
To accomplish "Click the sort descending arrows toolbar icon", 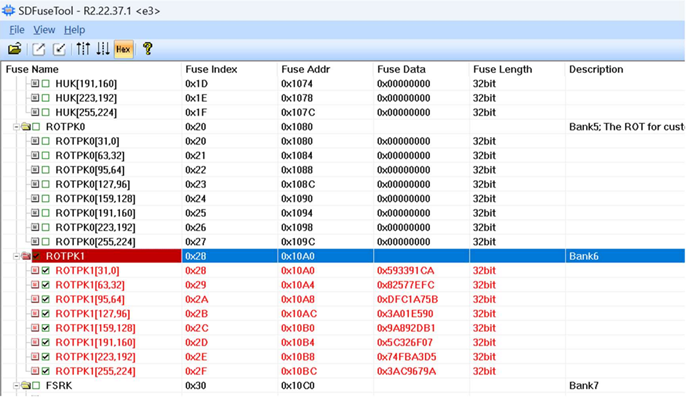I will click(x=102, y=48).
